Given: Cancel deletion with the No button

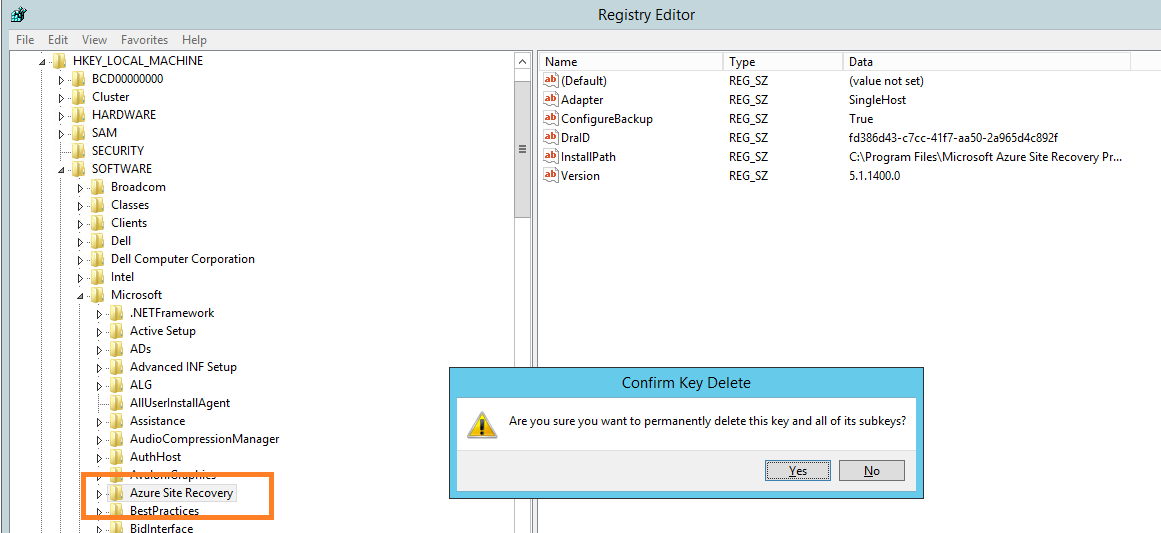Looking at the screenshot, I should click(x=872, y=470).
